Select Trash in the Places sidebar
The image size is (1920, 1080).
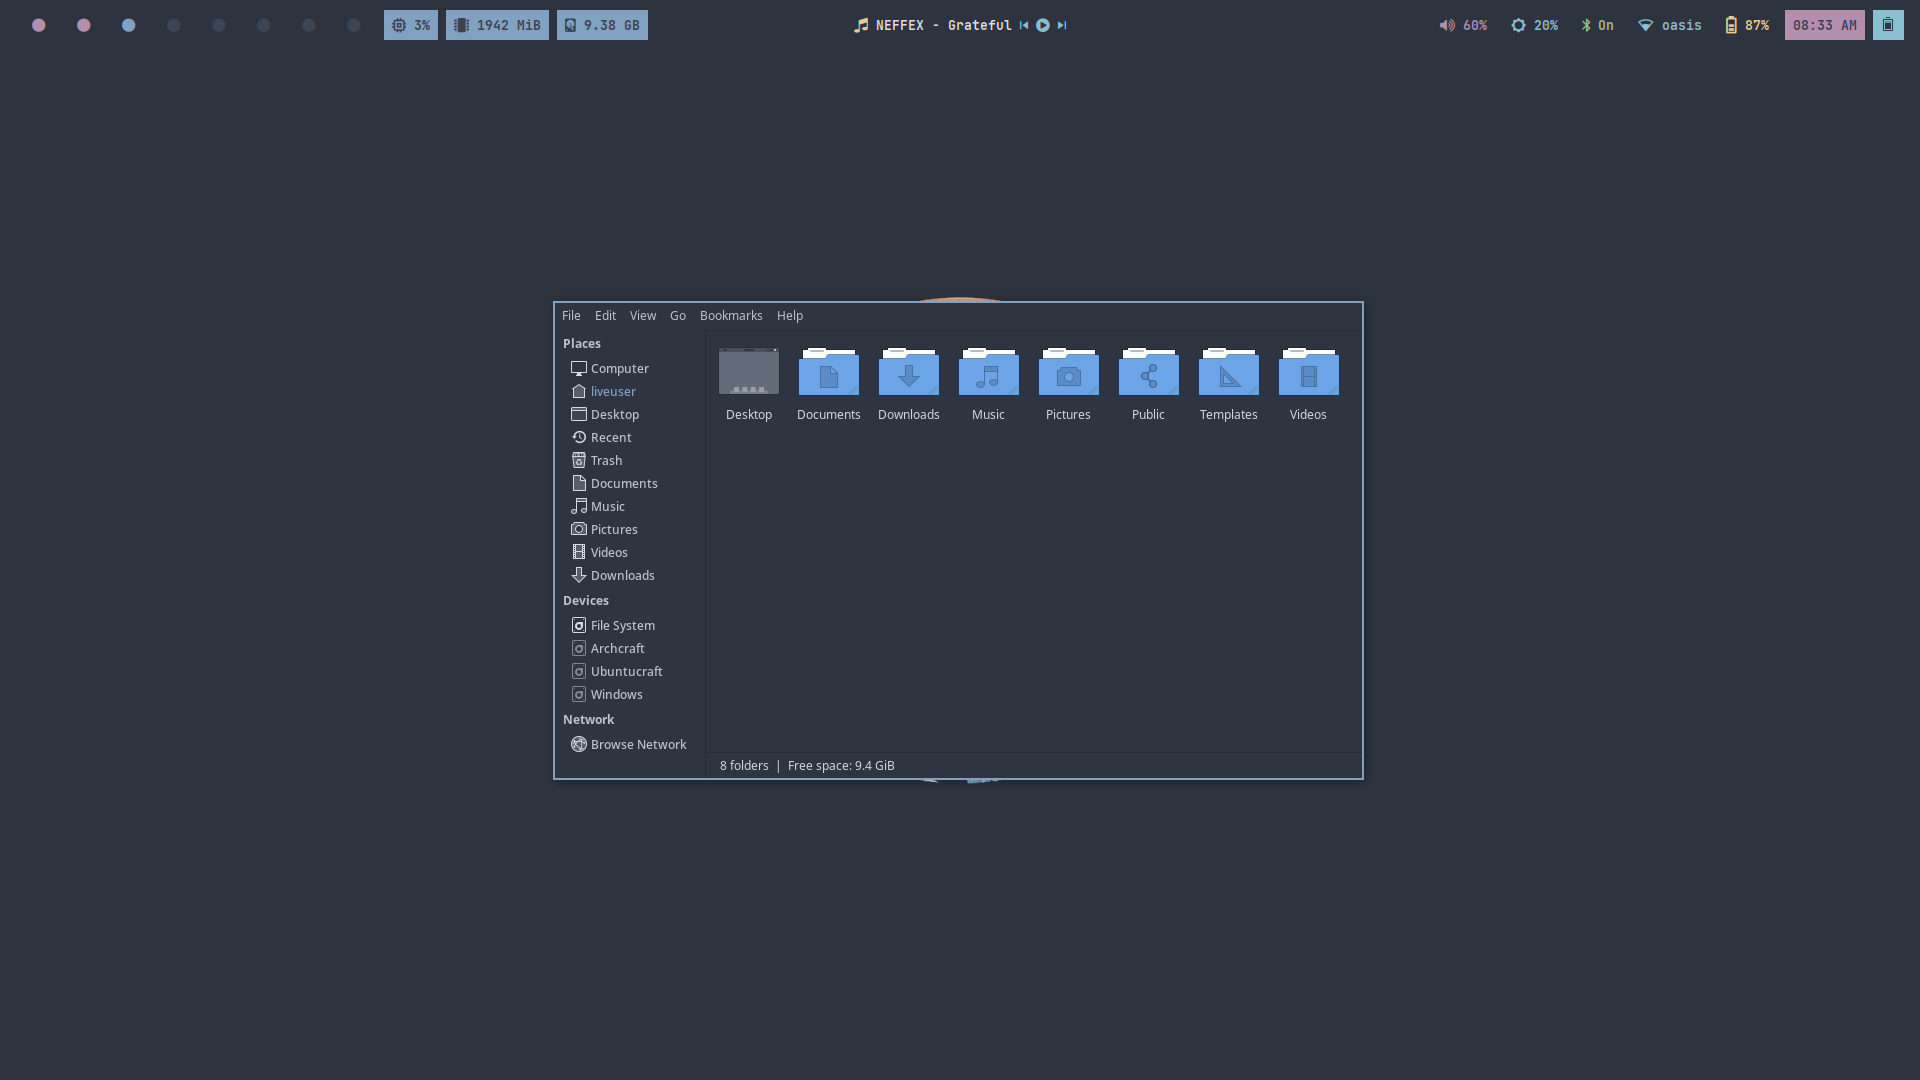click(606, 461)
